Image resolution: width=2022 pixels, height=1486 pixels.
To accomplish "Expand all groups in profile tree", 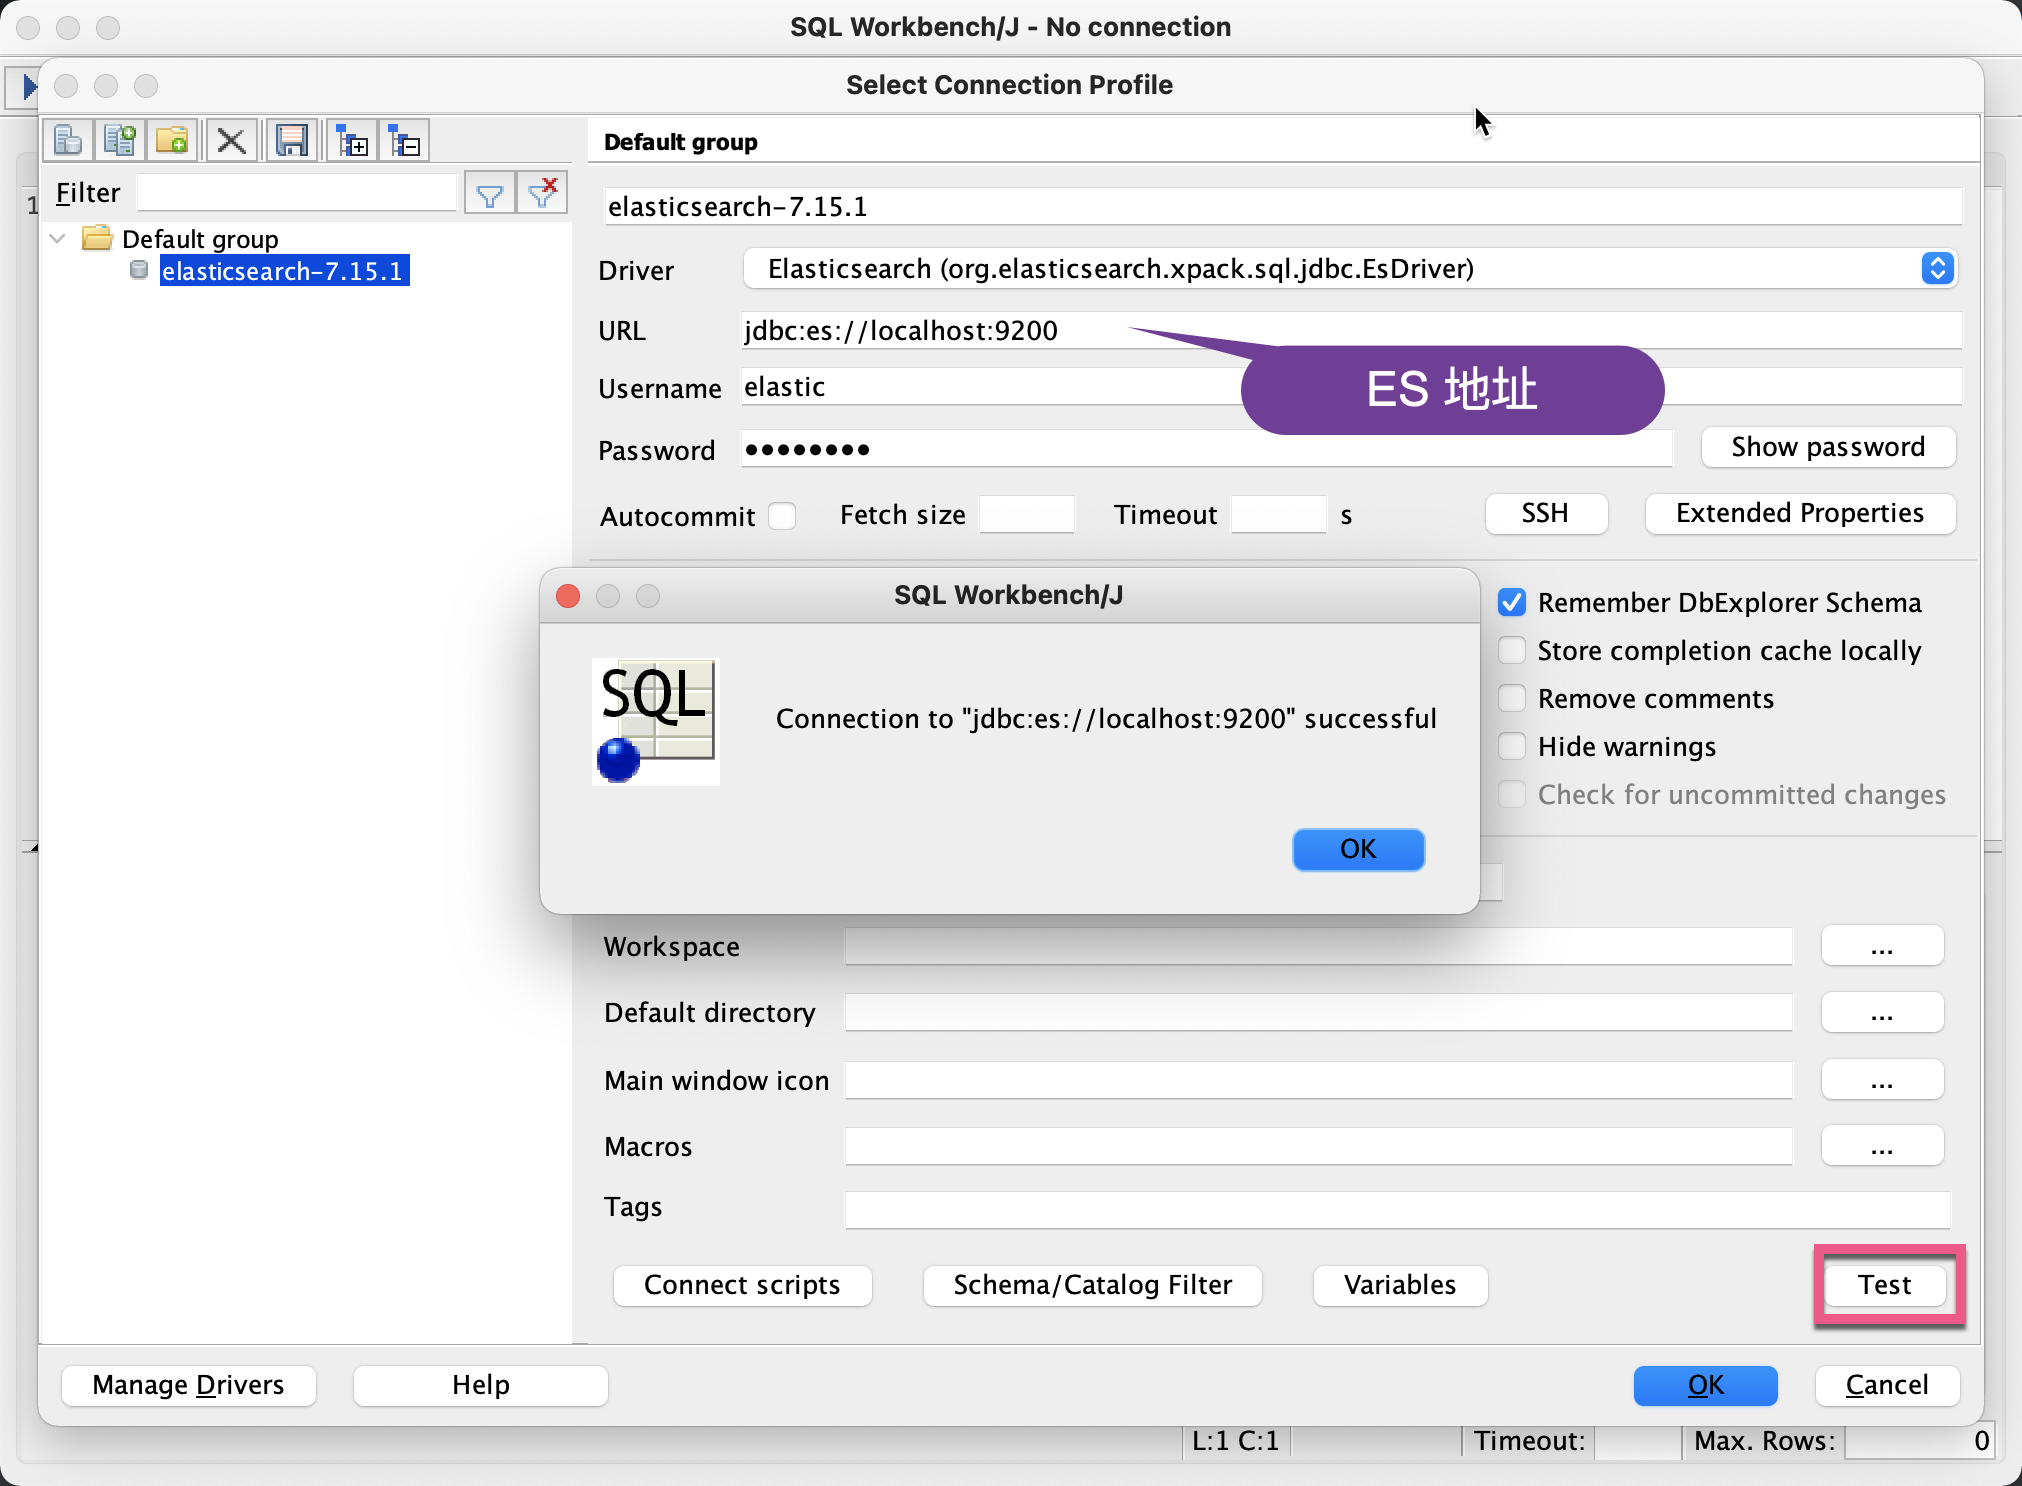I will 352,140.
